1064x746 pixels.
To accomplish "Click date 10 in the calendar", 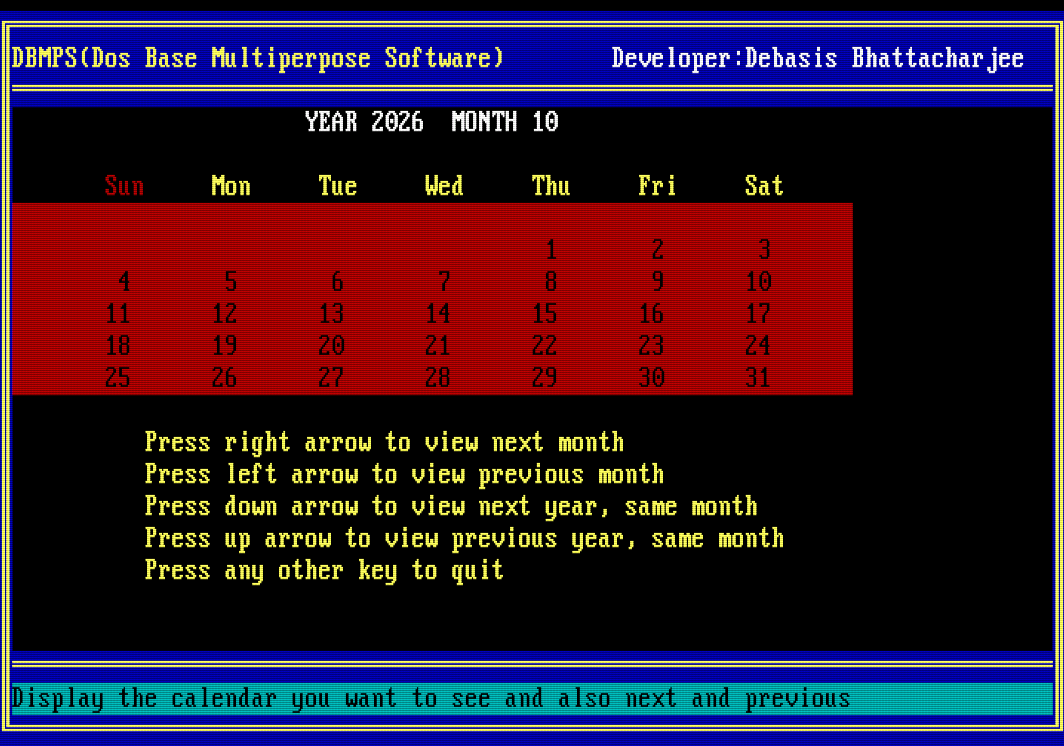I will tap(758, 282).
